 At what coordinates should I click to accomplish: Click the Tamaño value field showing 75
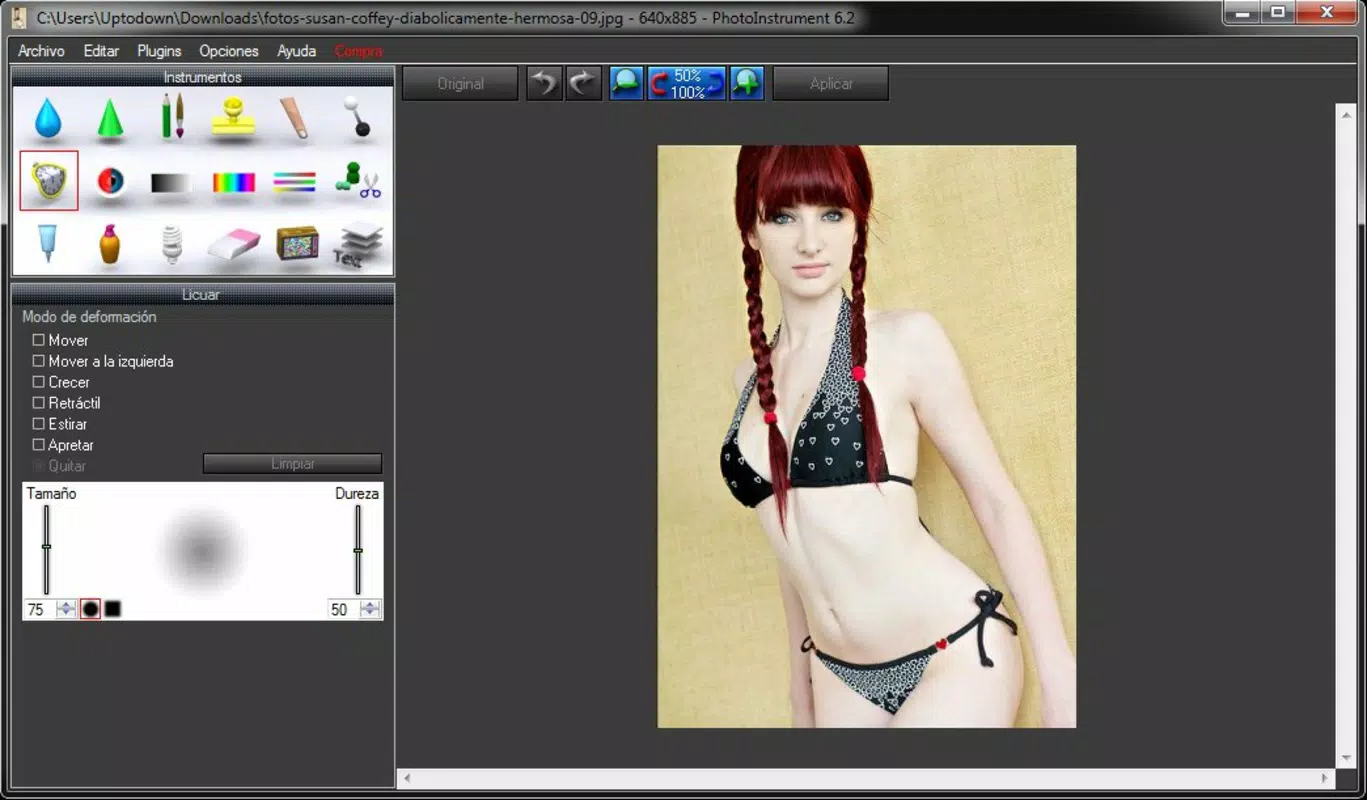tap(40, 609)
